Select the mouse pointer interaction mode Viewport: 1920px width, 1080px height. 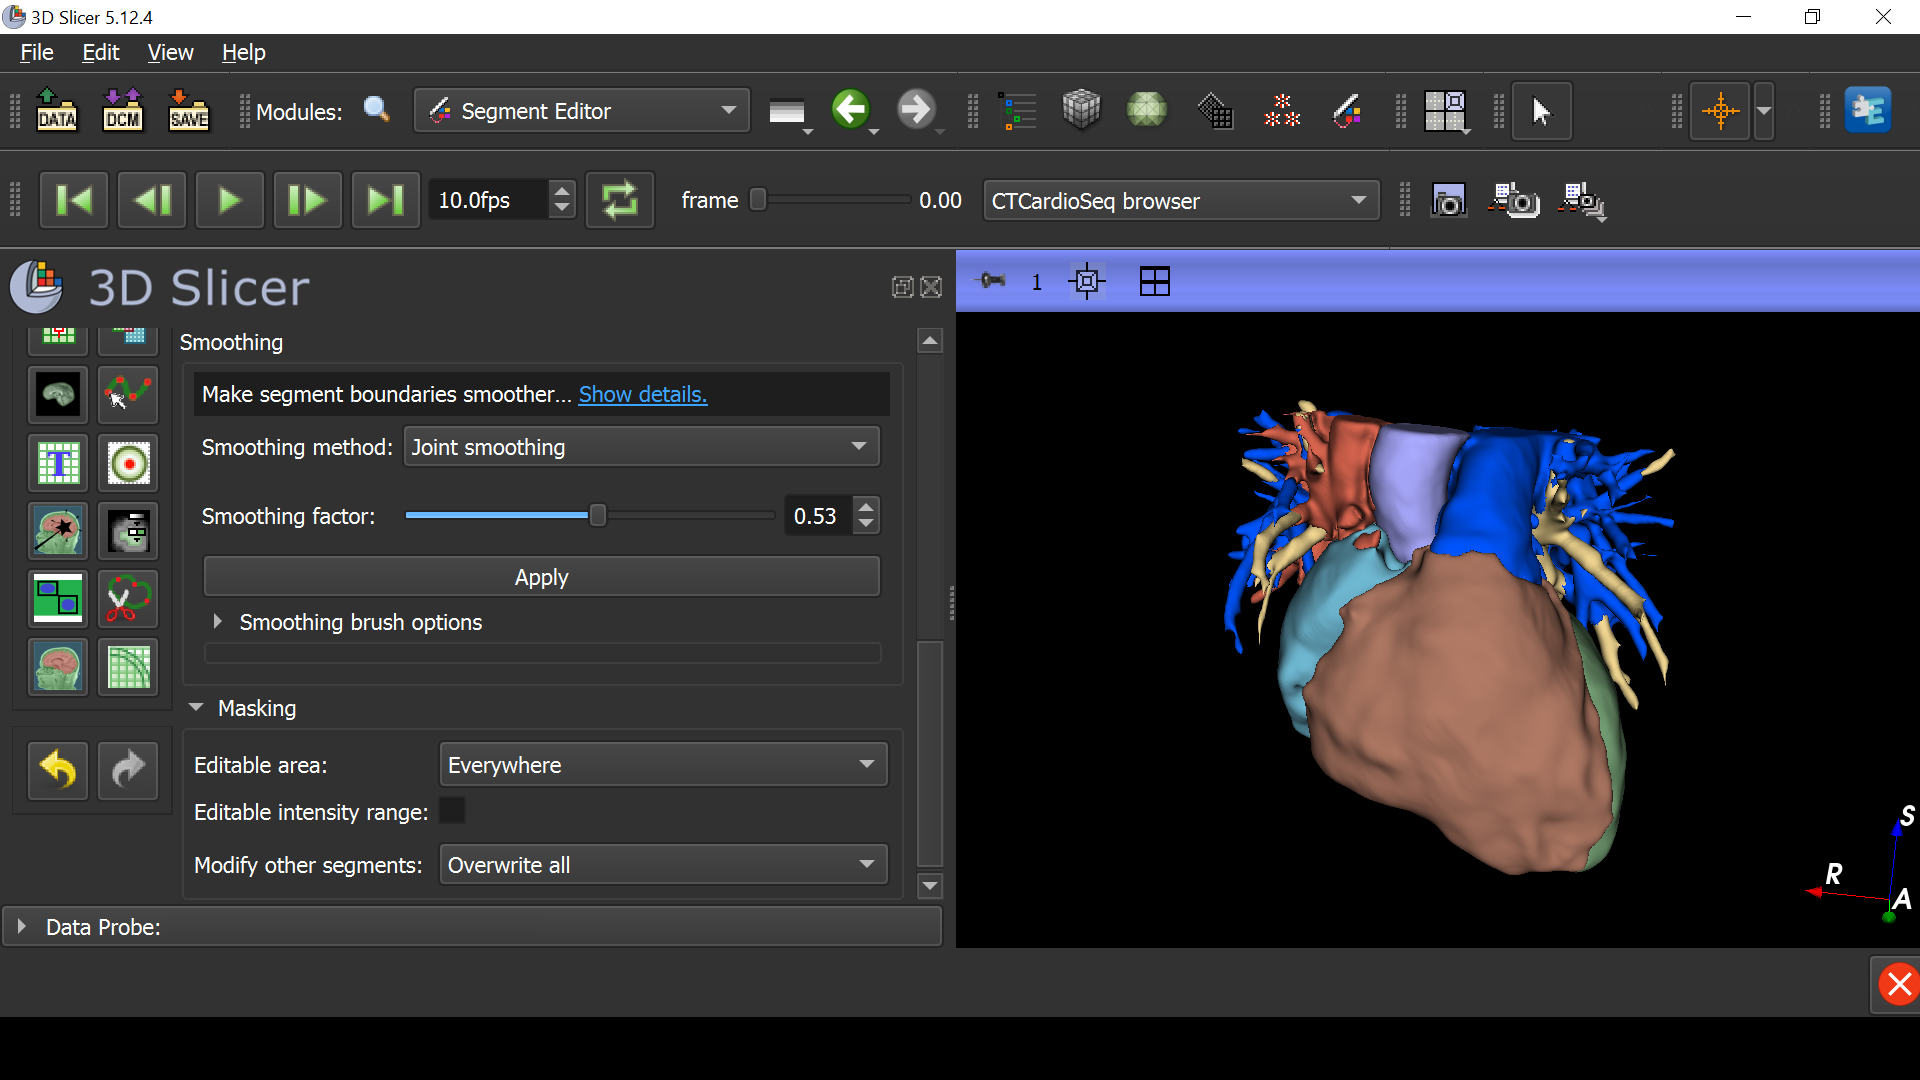1541,111
